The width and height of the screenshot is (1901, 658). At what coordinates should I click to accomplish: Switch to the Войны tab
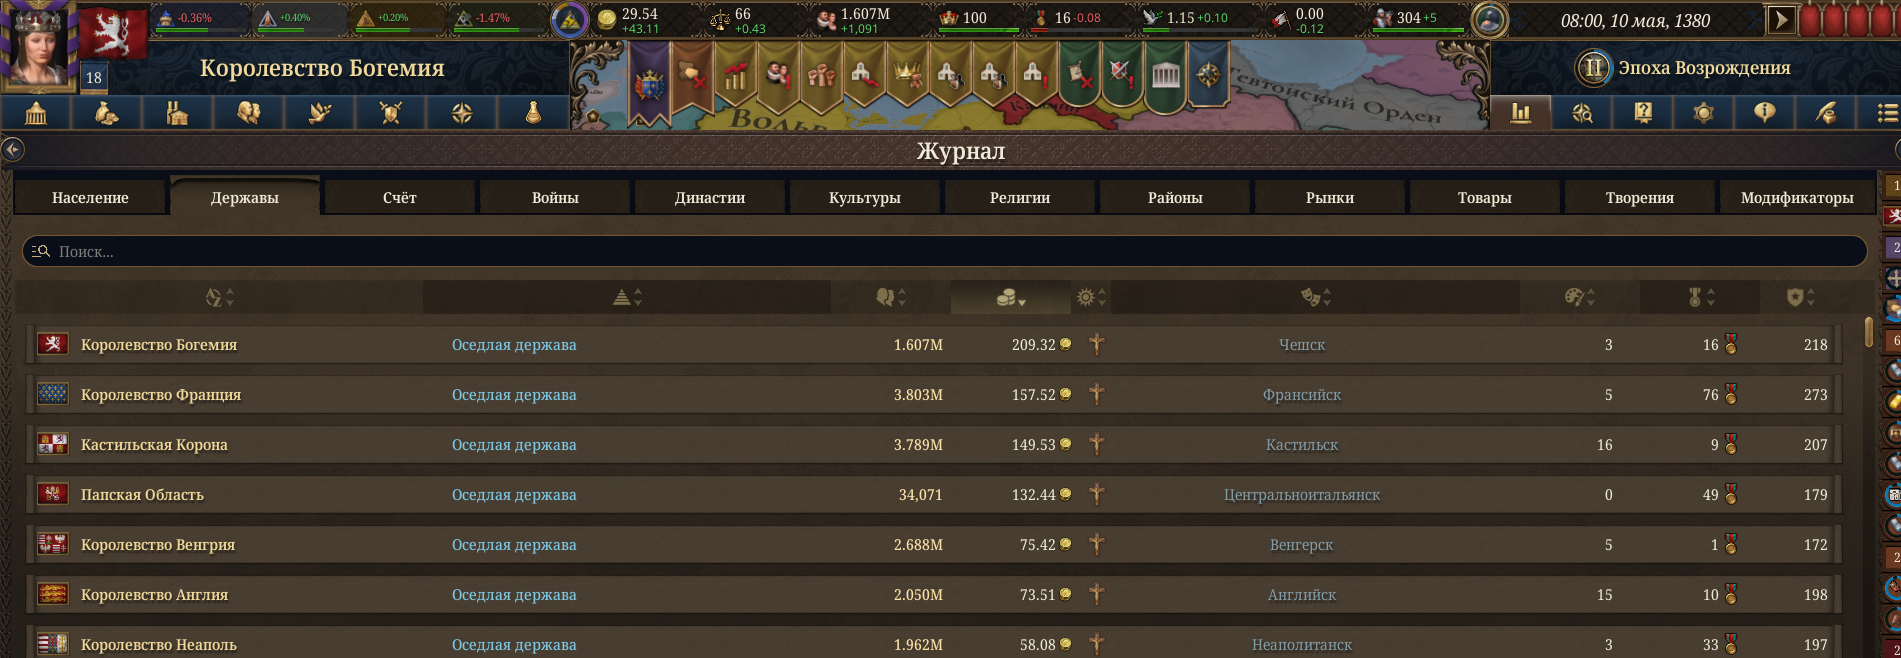[x=555, y=197]
